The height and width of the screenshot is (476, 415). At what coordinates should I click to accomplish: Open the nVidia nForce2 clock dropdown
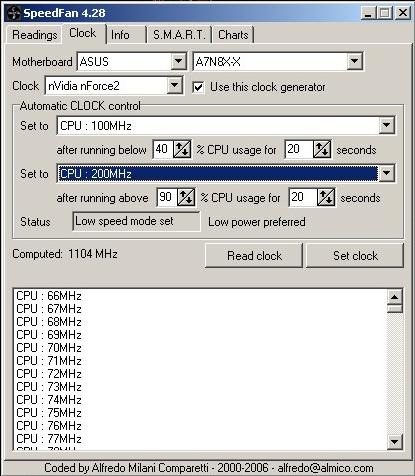click(175, 86)
